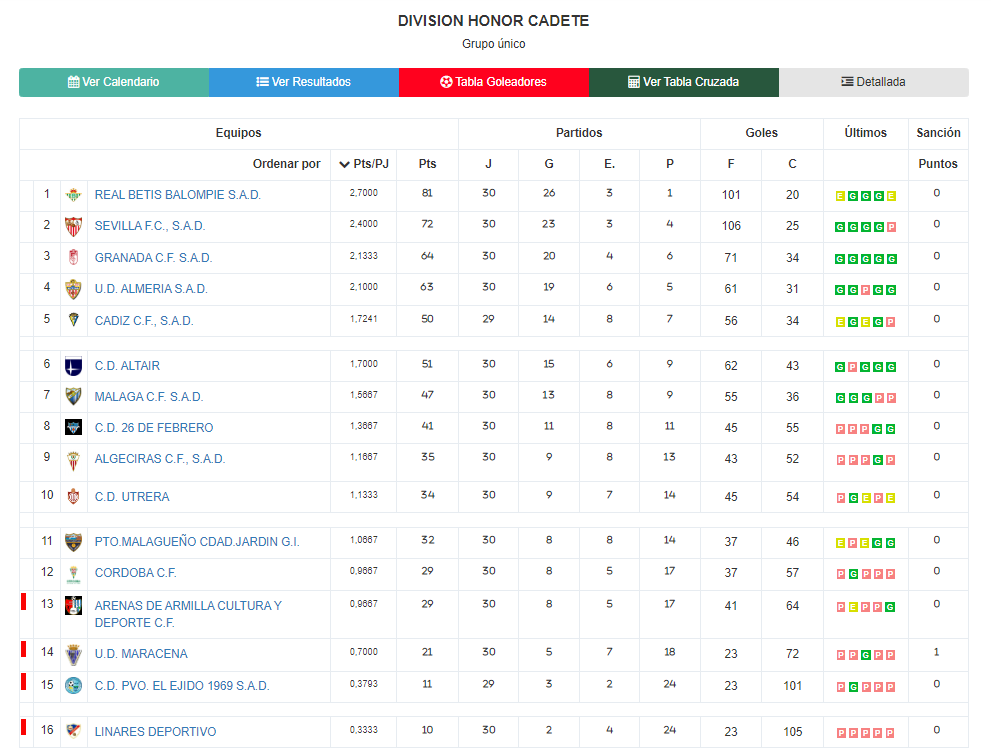Click the red relegation marker beside U.D. Maracena
Image resolution: width=991 pixels, height=752 pixels.
pos(23,649)
